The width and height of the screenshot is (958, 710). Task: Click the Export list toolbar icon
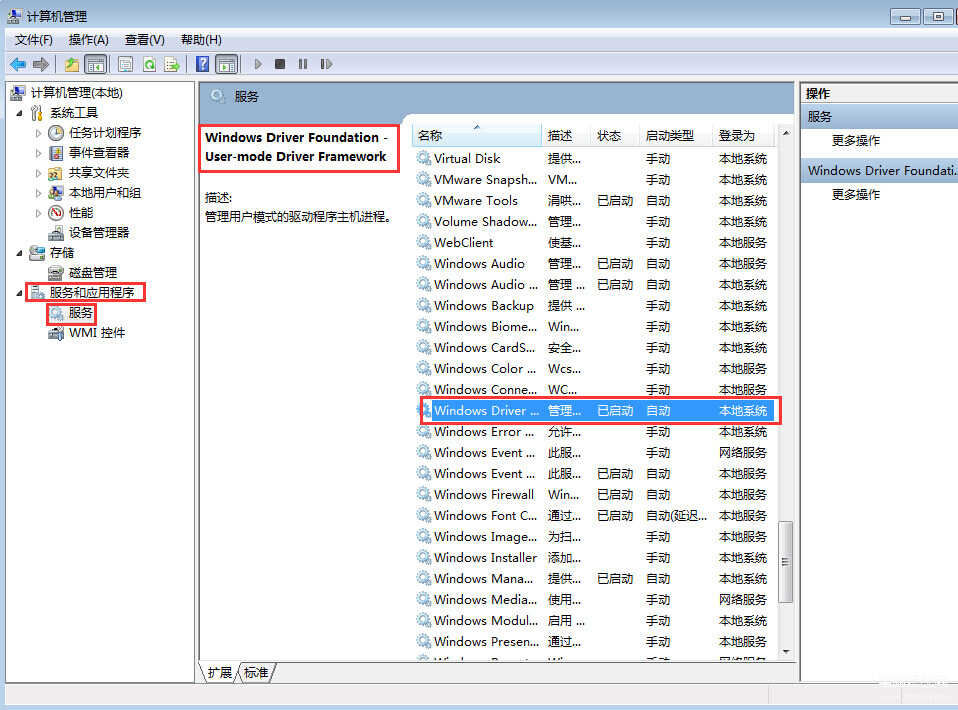(172, 64)
